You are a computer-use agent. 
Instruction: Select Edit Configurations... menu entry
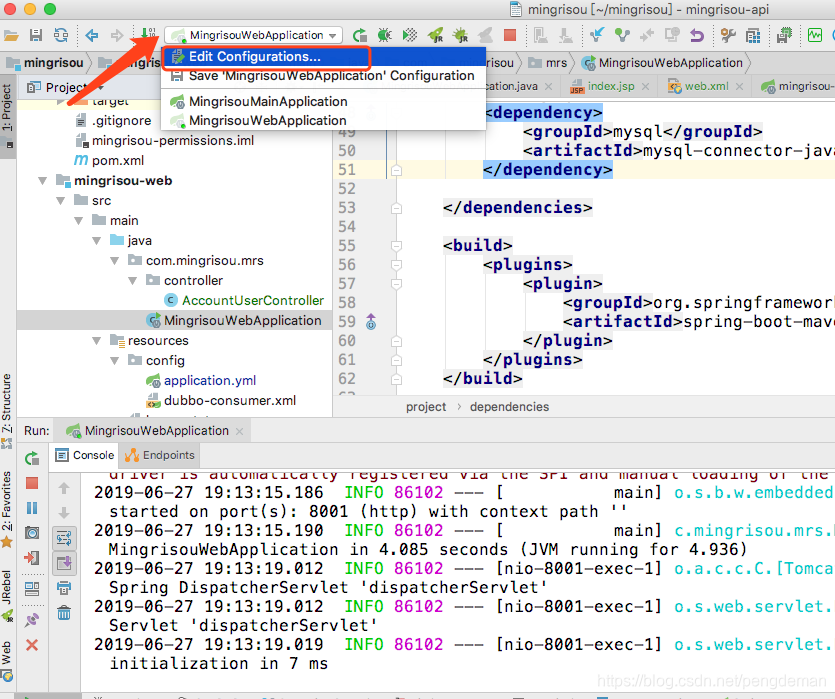point(324,57)
